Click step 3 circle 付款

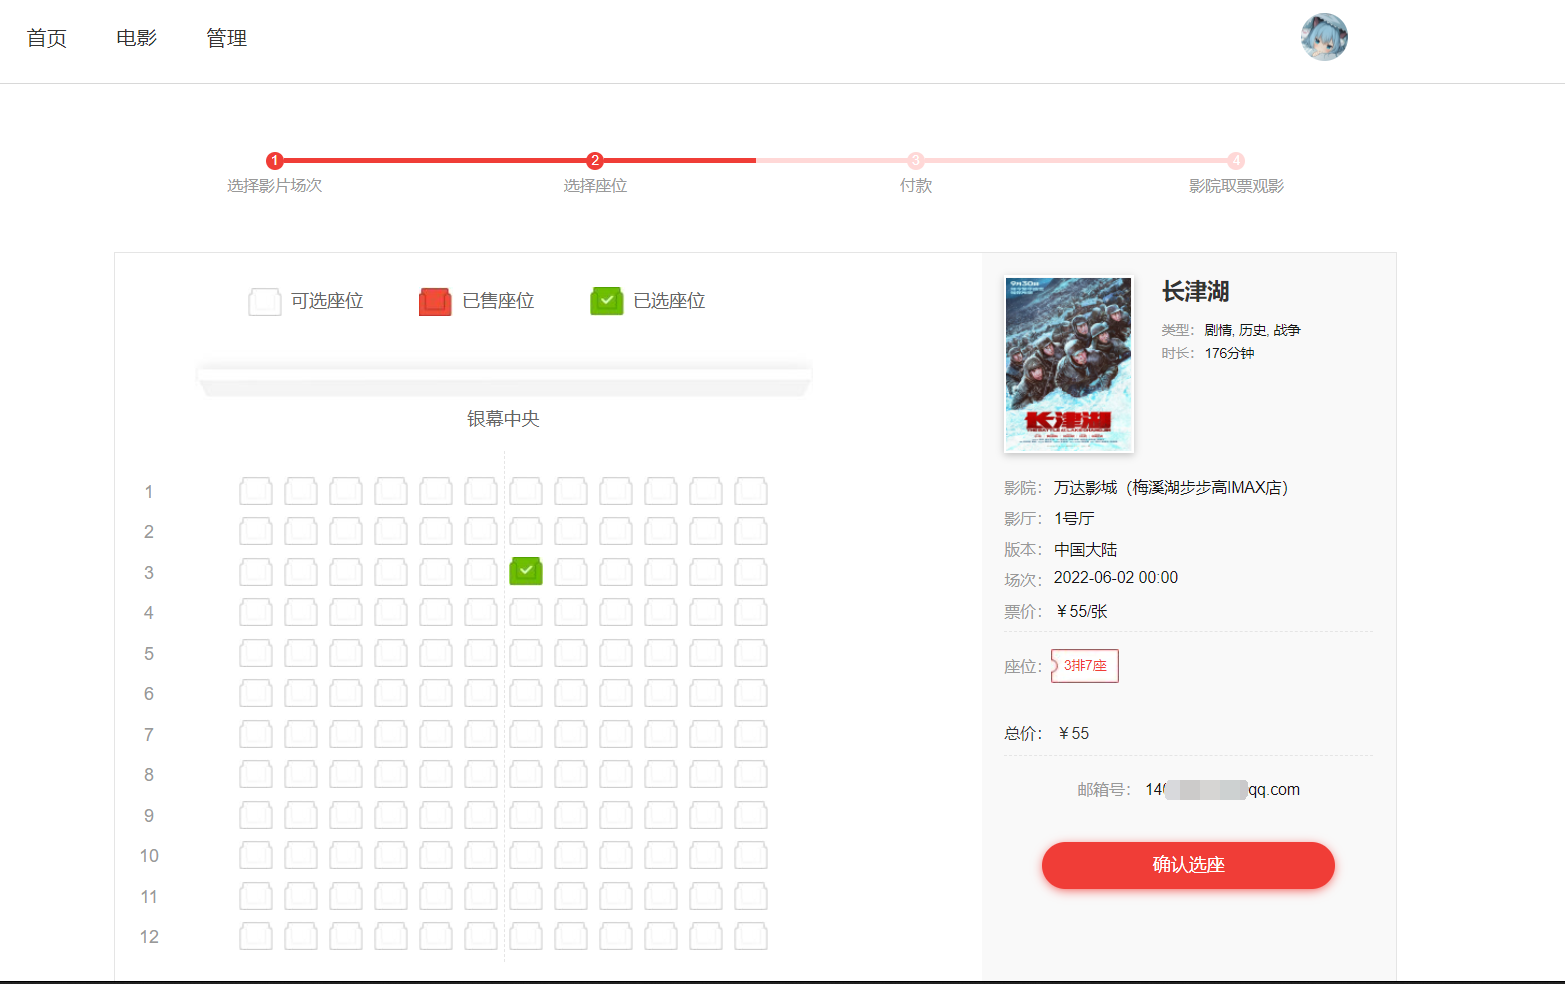(916, 159)
